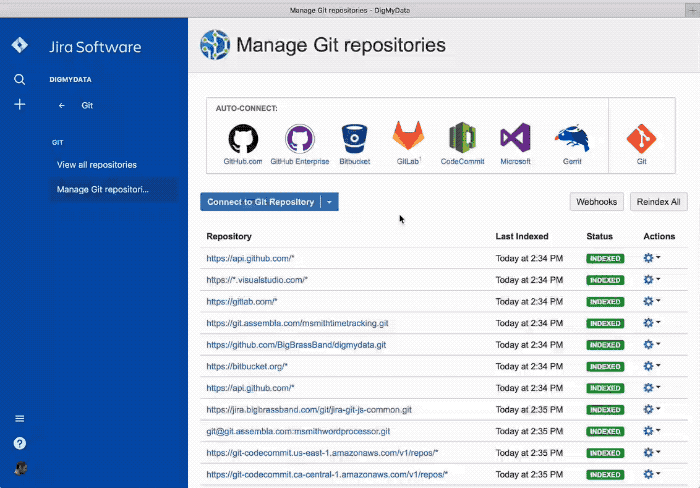The height and width of the screenshot is (488, 700).
Task: Open the us-east-1 codecommit repository link
Action: [x=322, y=453]
